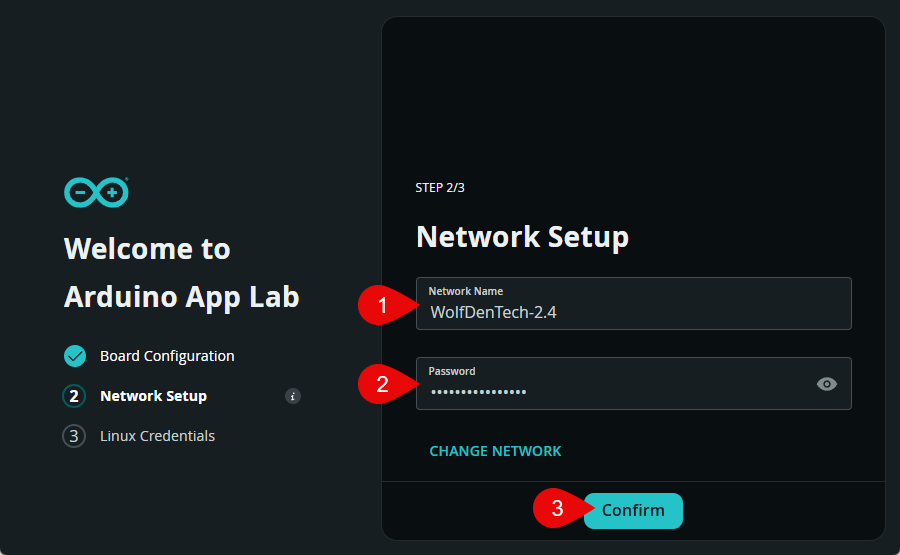The image size is (900, 555).
Task: Click the step 2 circle icon
Action: [75, 396]
